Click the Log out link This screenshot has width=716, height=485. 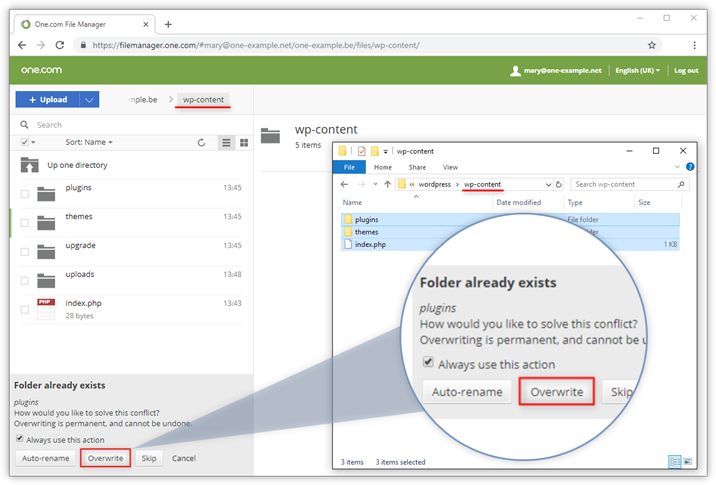(x=686, y=70)
